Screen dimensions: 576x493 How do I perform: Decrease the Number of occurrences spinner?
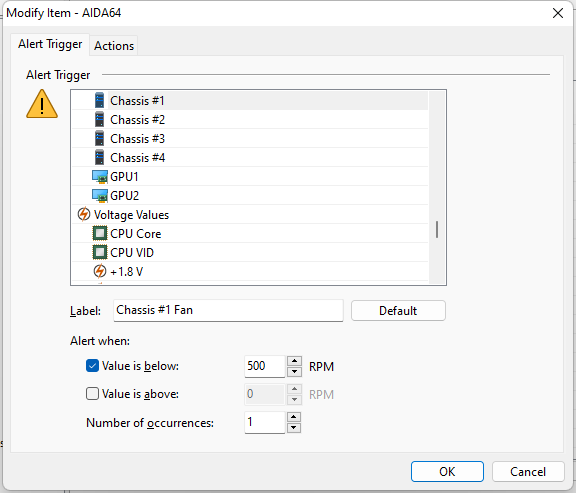pos(294,428)
